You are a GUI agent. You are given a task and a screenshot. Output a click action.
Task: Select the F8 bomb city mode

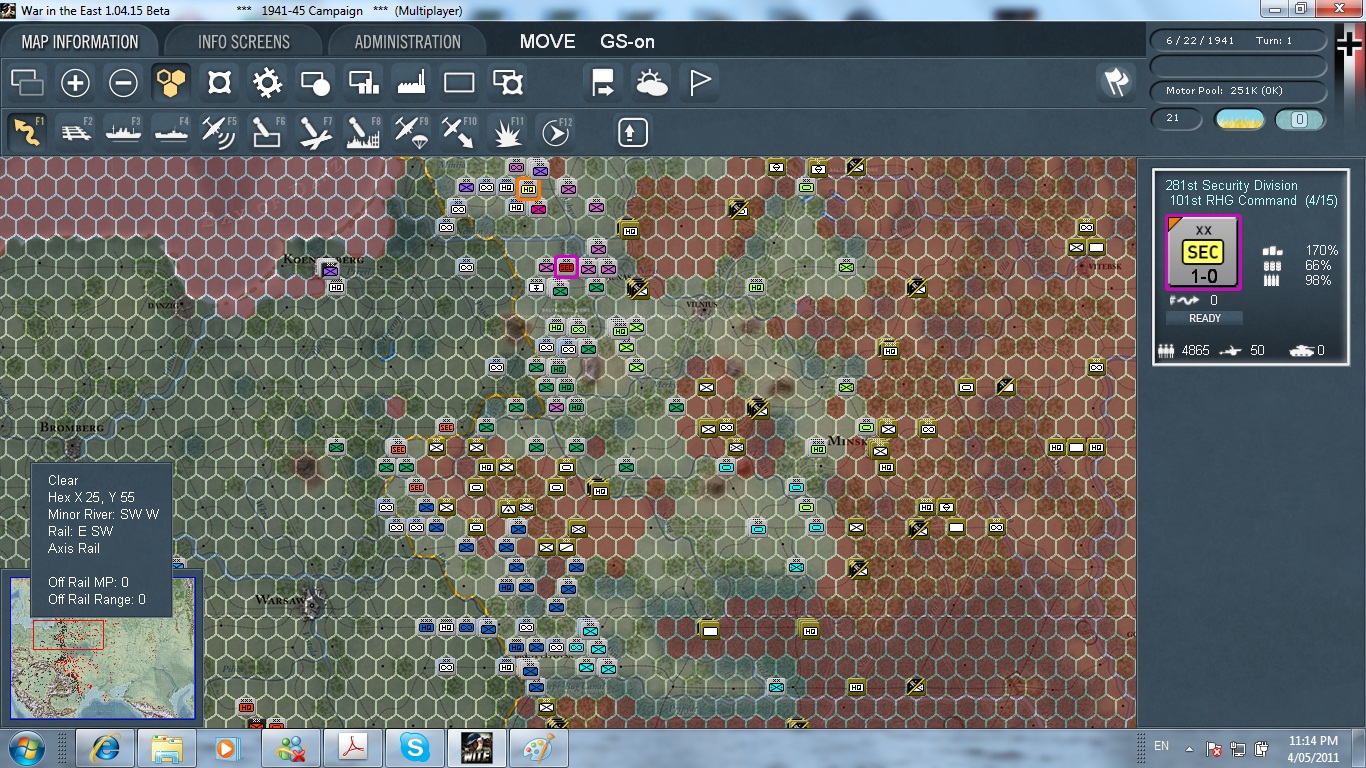pos(363,131)
